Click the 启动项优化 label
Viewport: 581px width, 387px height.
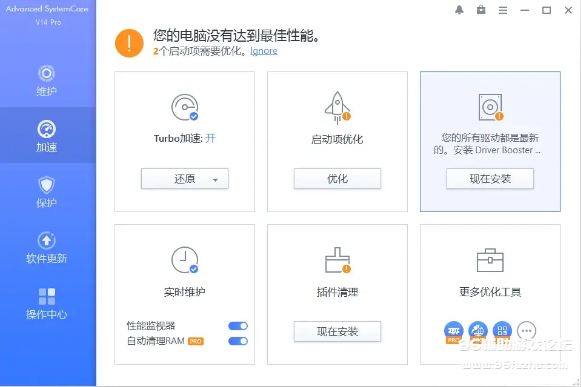pyautogui.click(x=337, y=139)
